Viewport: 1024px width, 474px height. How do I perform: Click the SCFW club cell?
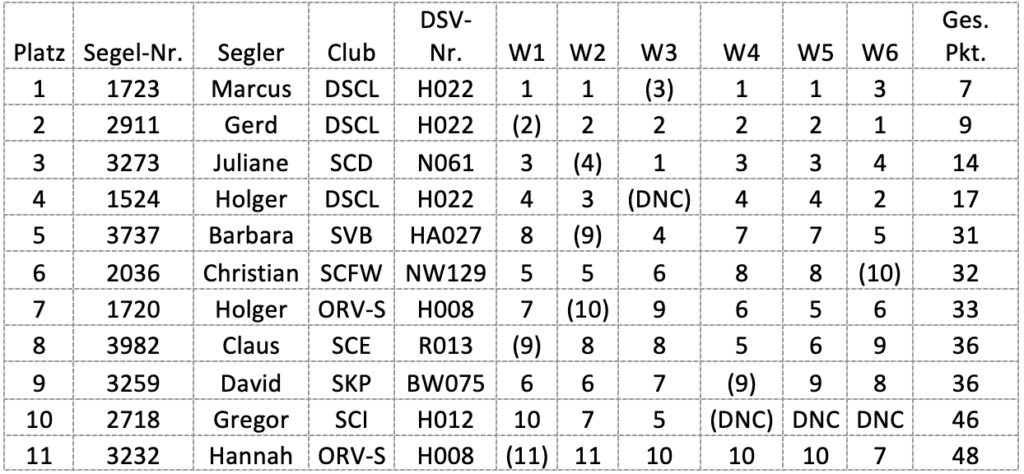[x=352, y=272]
